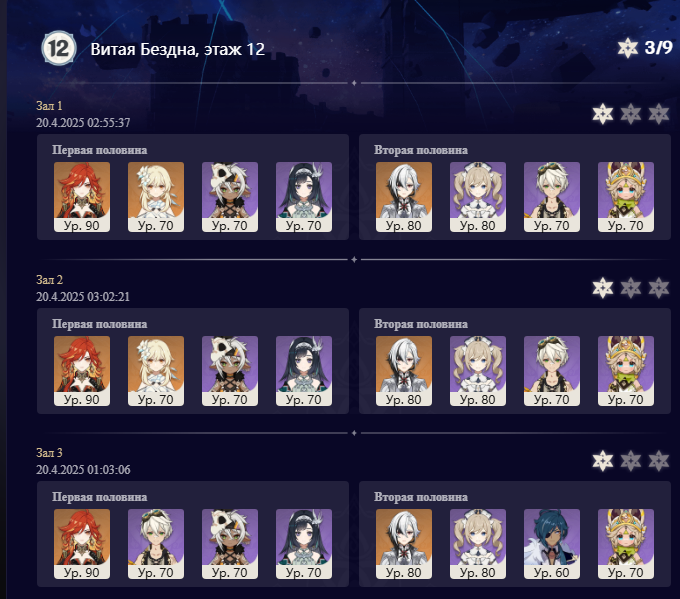Select goggles boy portrait in Зал 1 second half
The height and width of the screenshot is (599, 680).
coord(552,197)
